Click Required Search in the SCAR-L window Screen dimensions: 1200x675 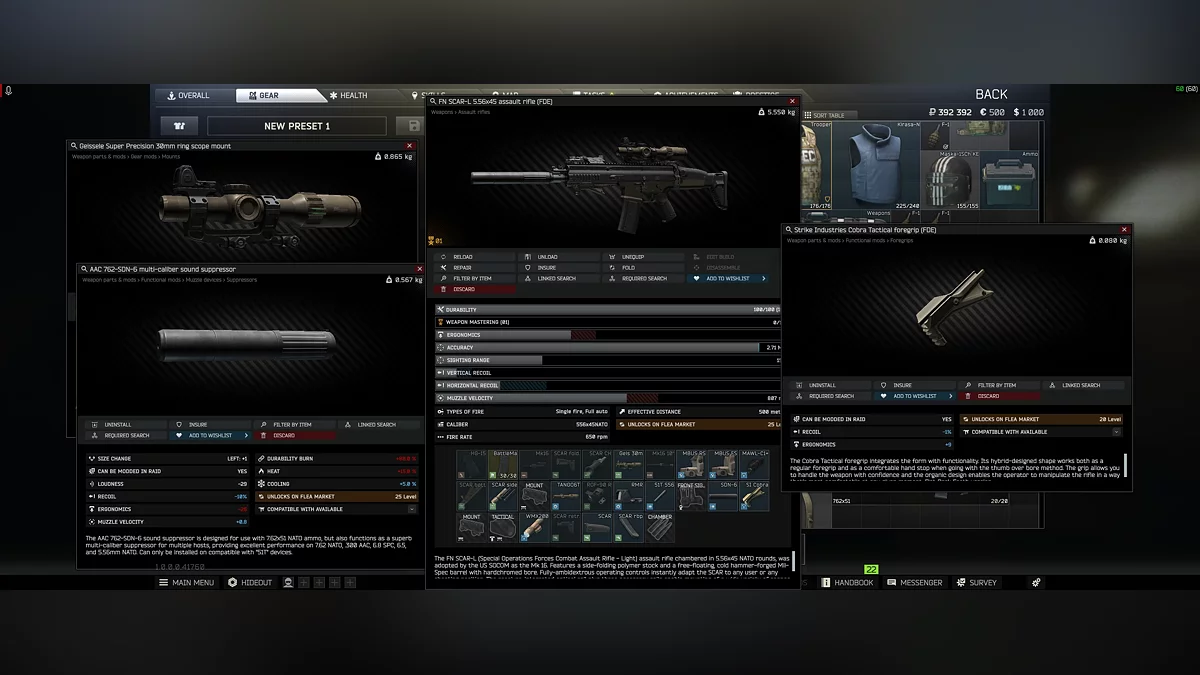tap(643, 278)
